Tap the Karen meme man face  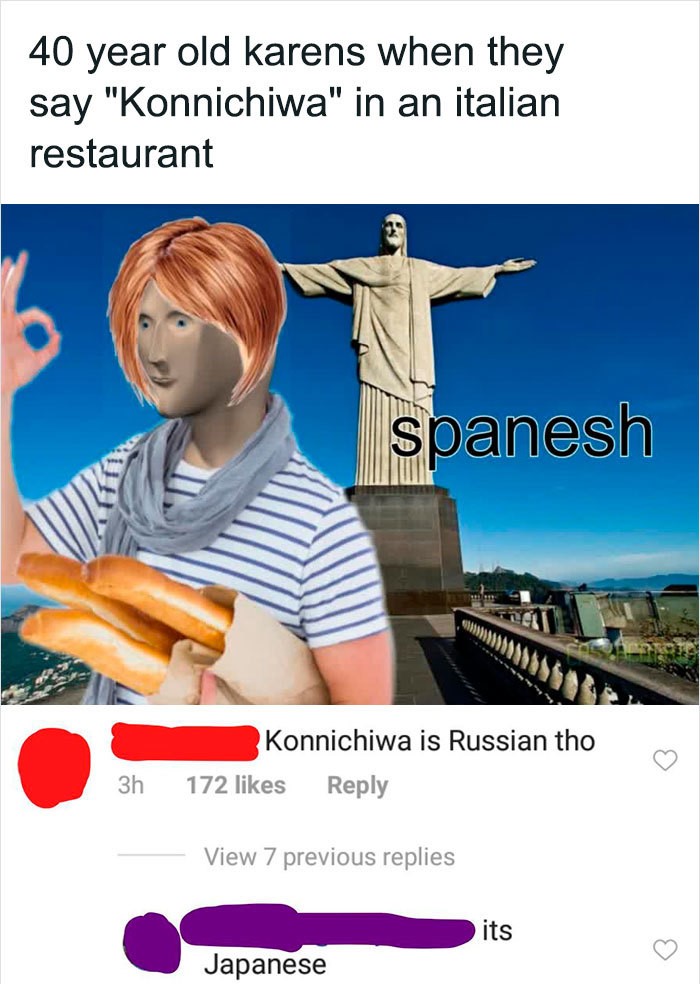pos(186,356)
